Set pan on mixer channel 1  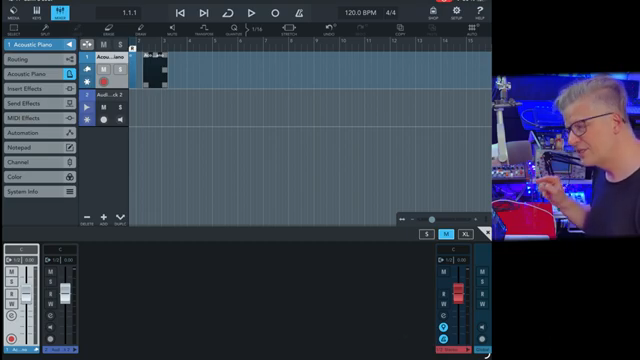[x=21, y=249]
